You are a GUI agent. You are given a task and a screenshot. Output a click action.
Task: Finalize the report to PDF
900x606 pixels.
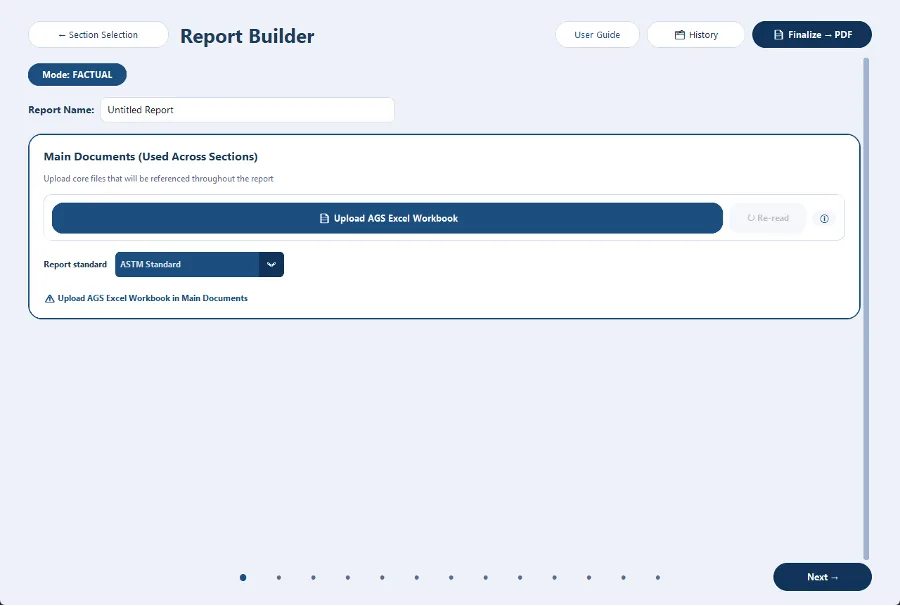(812, 34)
